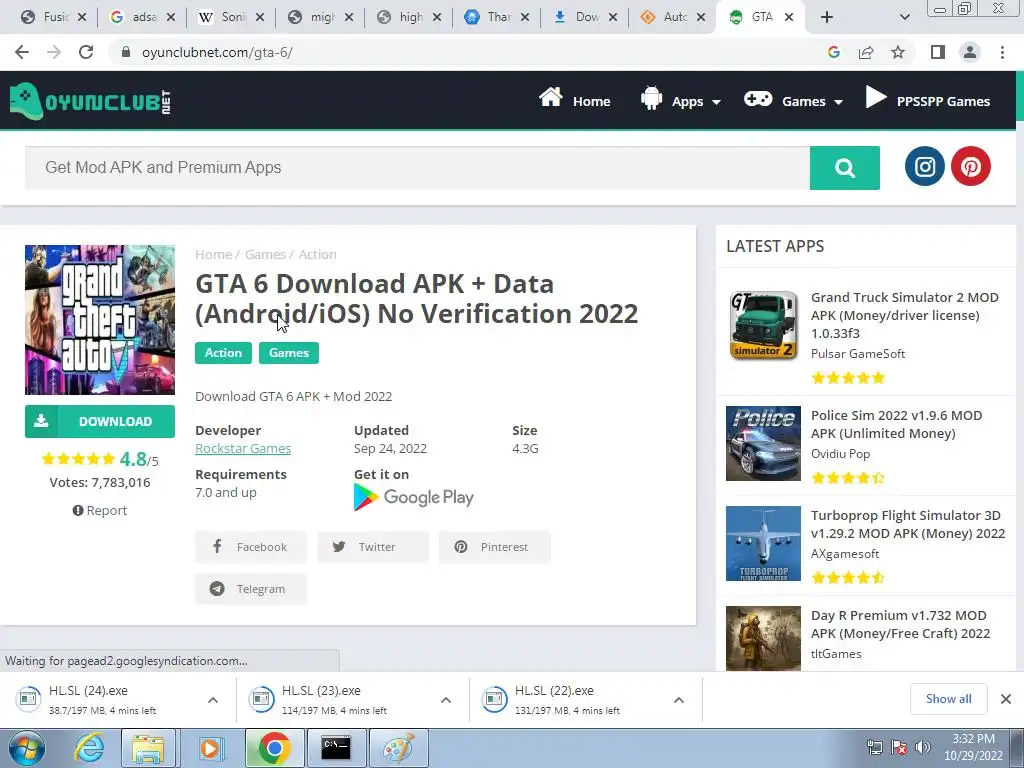1024x768 pixels.
Task: Share via Pinterest button
Action: pyautogui.click(x=494, y=547)
